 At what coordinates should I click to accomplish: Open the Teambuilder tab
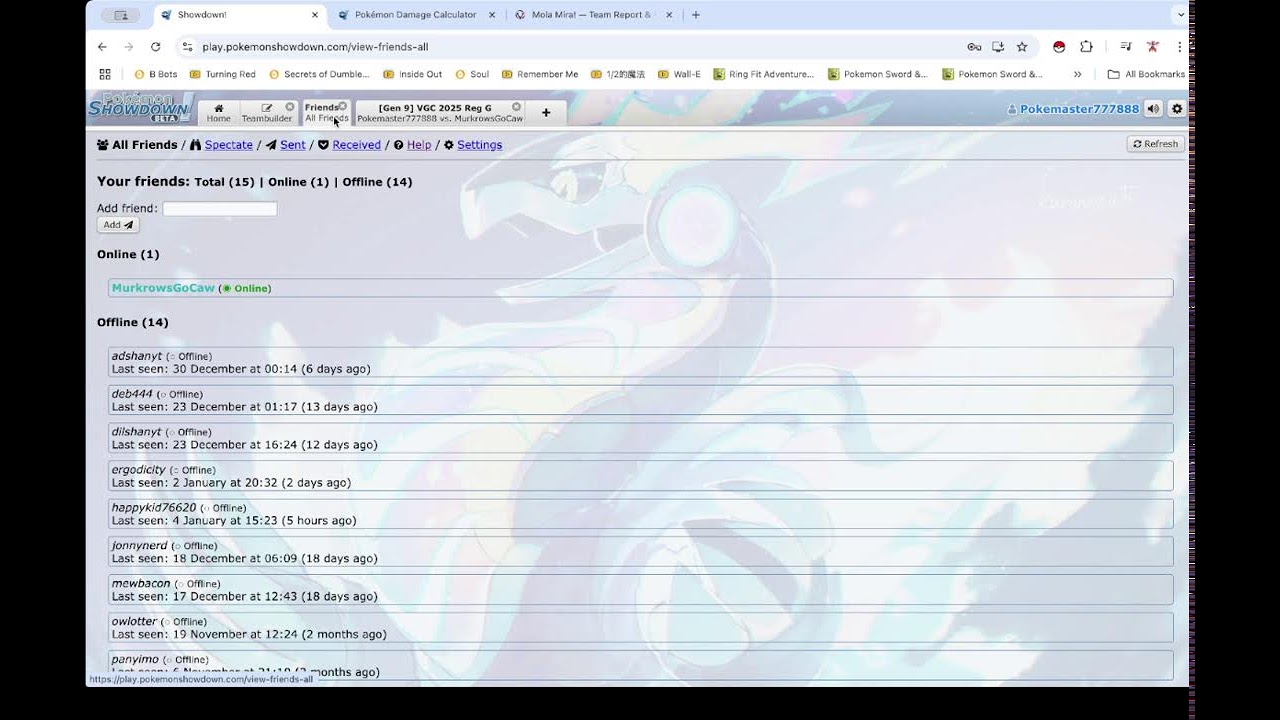tap(266, 113)
